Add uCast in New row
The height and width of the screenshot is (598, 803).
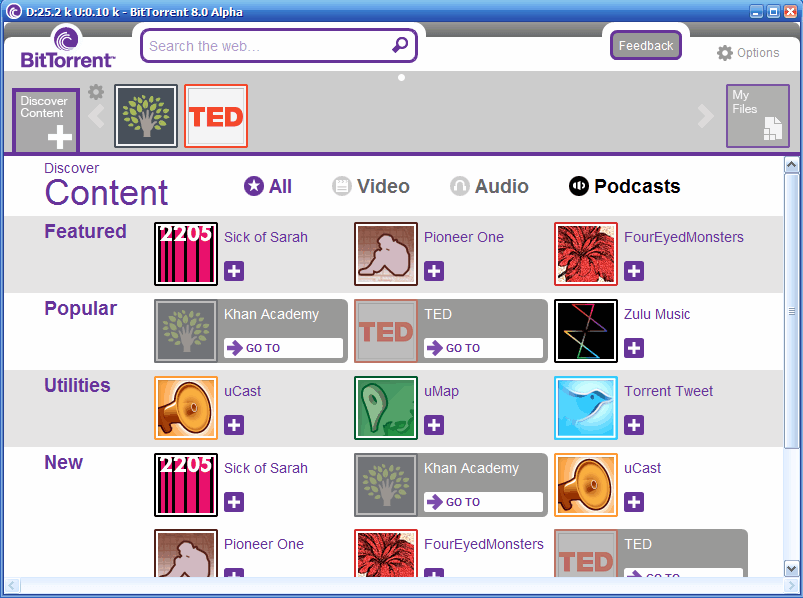(634, 502)
